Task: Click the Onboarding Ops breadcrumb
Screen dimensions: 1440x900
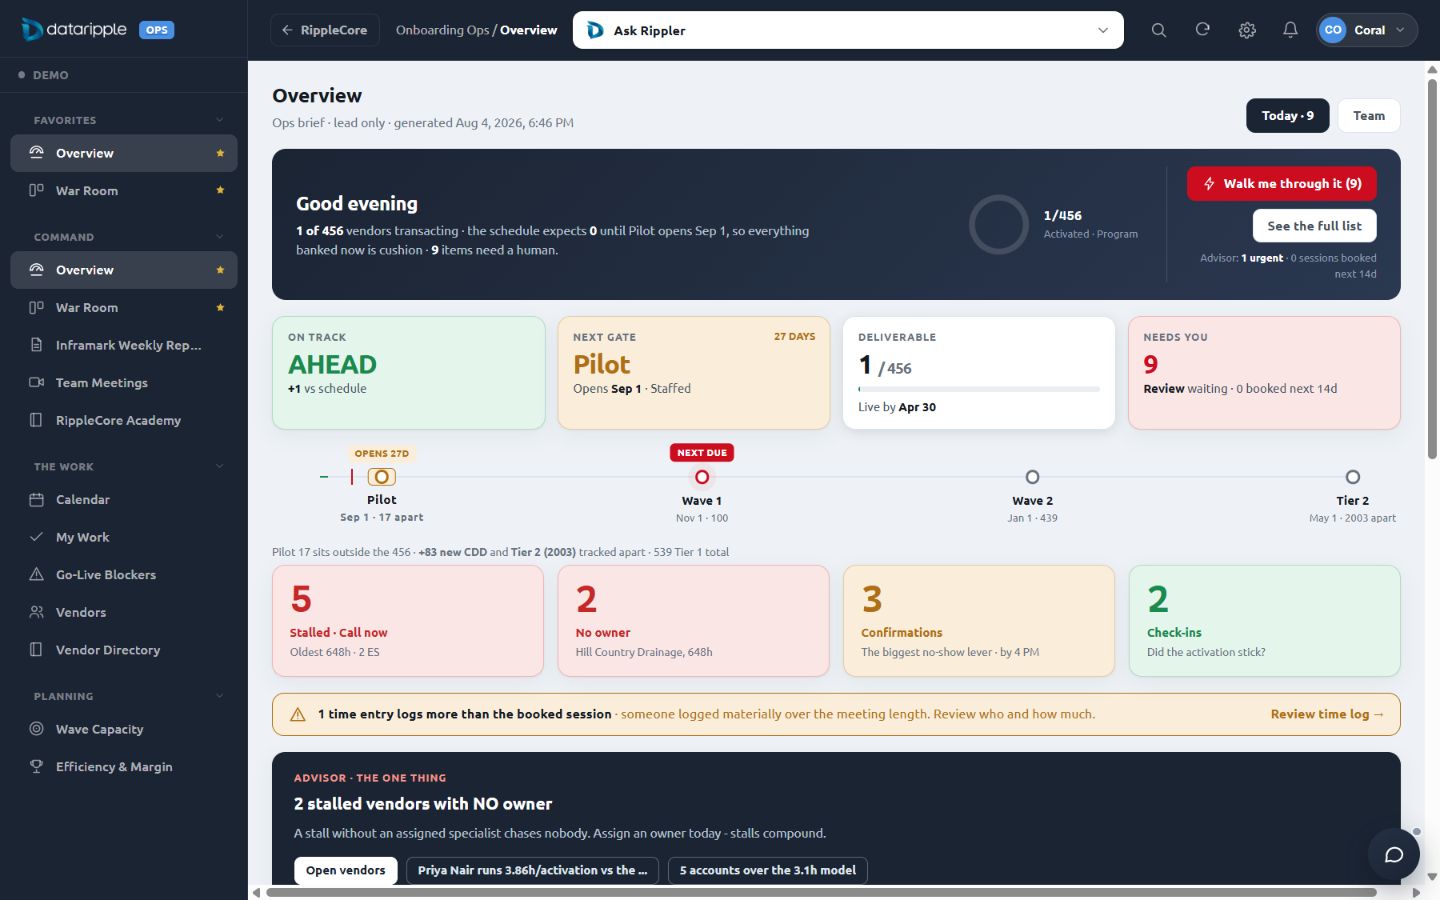Action: tap(442, 30)
